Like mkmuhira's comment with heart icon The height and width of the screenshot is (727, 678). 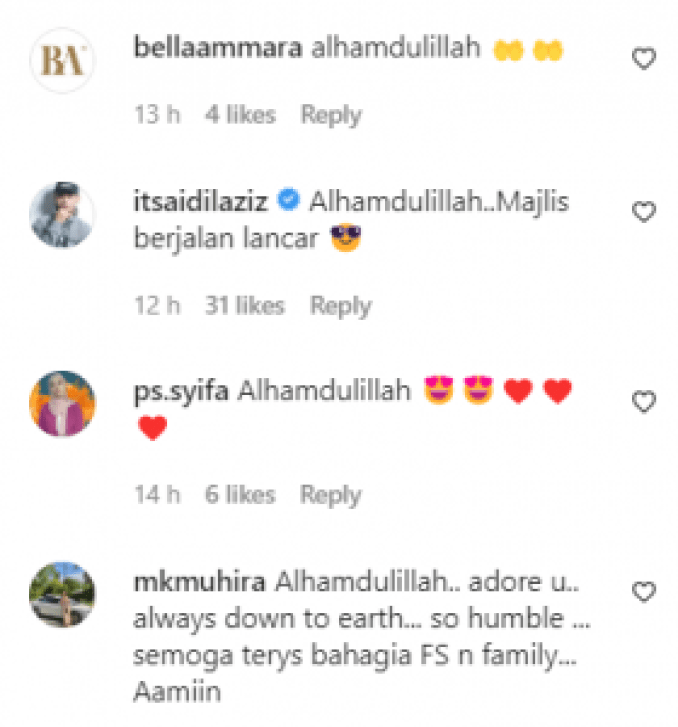644,592
